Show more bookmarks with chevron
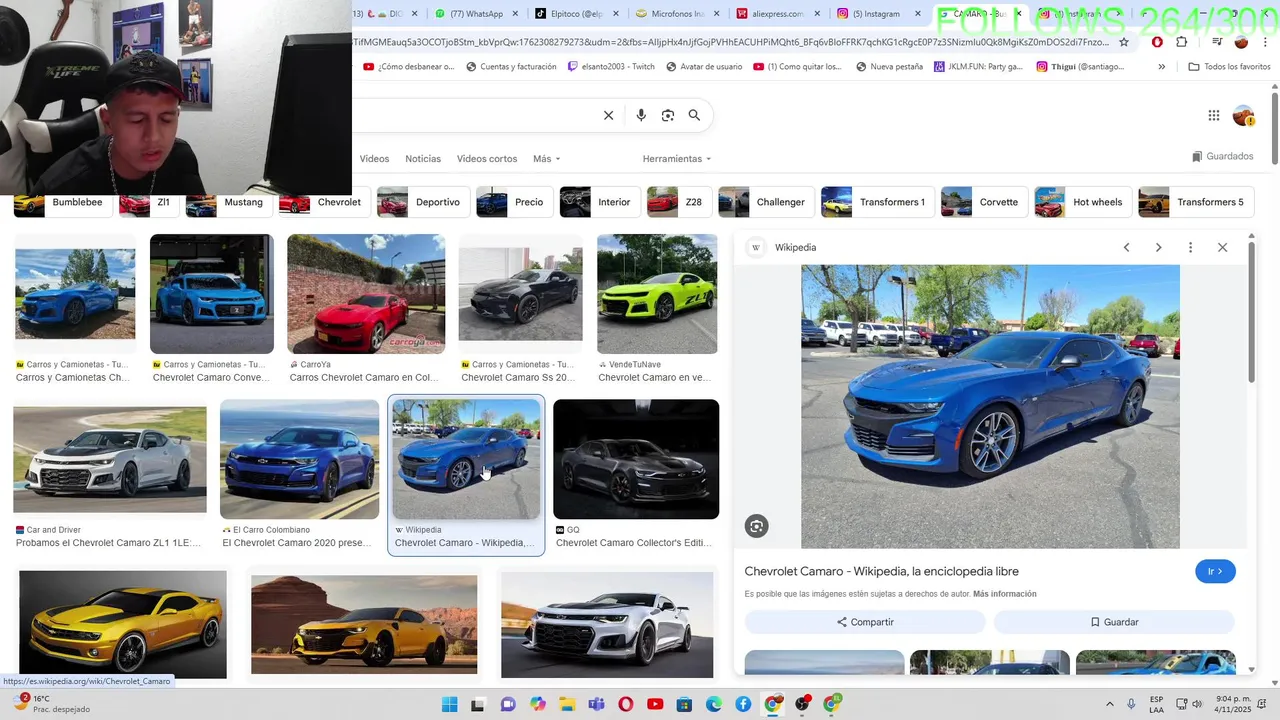Viewport: 1280px width, 720px height. (1161, 67)
